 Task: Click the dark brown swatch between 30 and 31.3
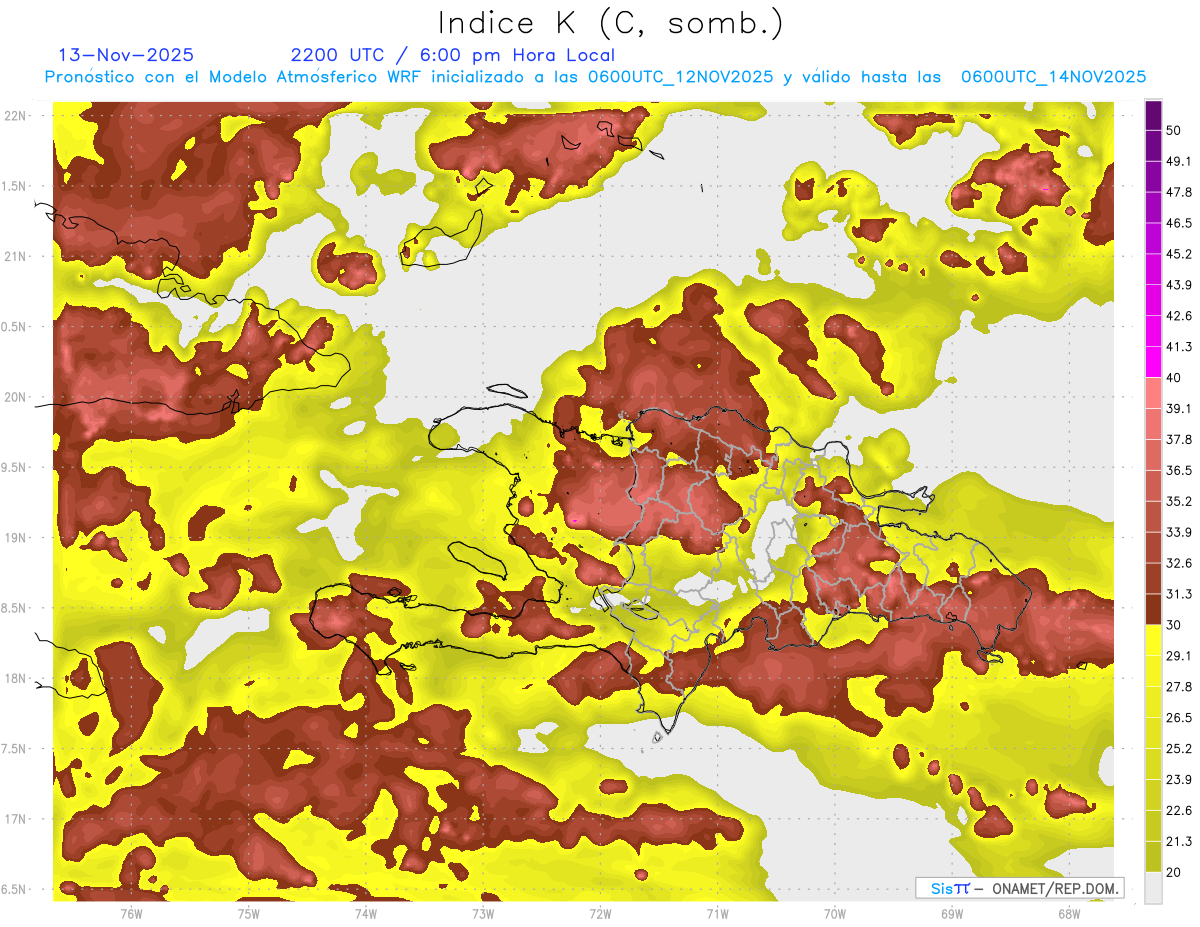pyautogui.click(x=1153, y=609)
